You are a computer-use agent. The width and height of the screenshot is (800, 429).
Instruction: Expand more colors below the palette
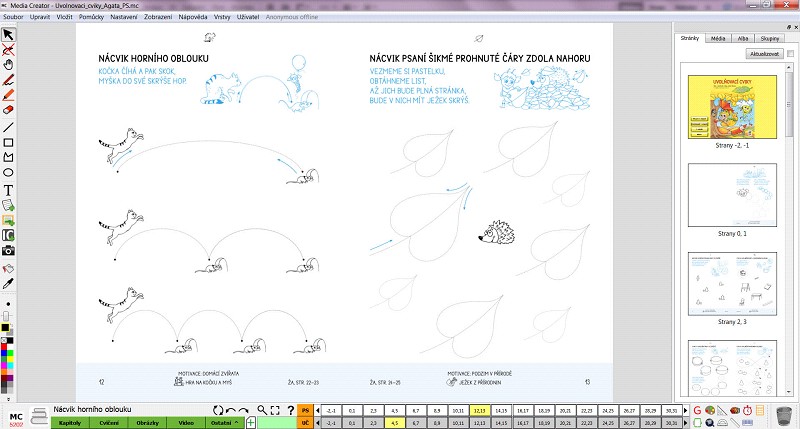click(x=8, y=399)
